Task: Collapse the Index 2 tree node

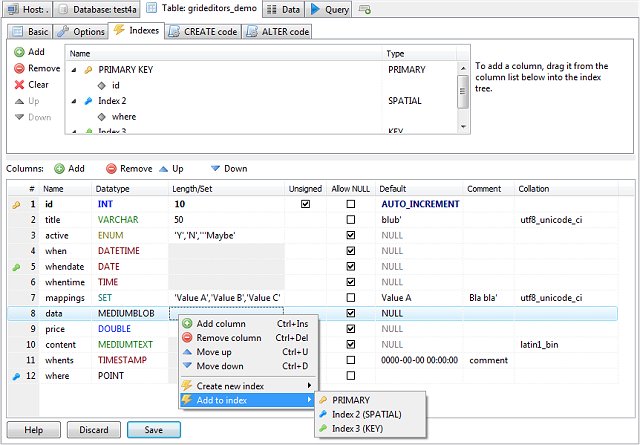Action: (x=75, y=101)
